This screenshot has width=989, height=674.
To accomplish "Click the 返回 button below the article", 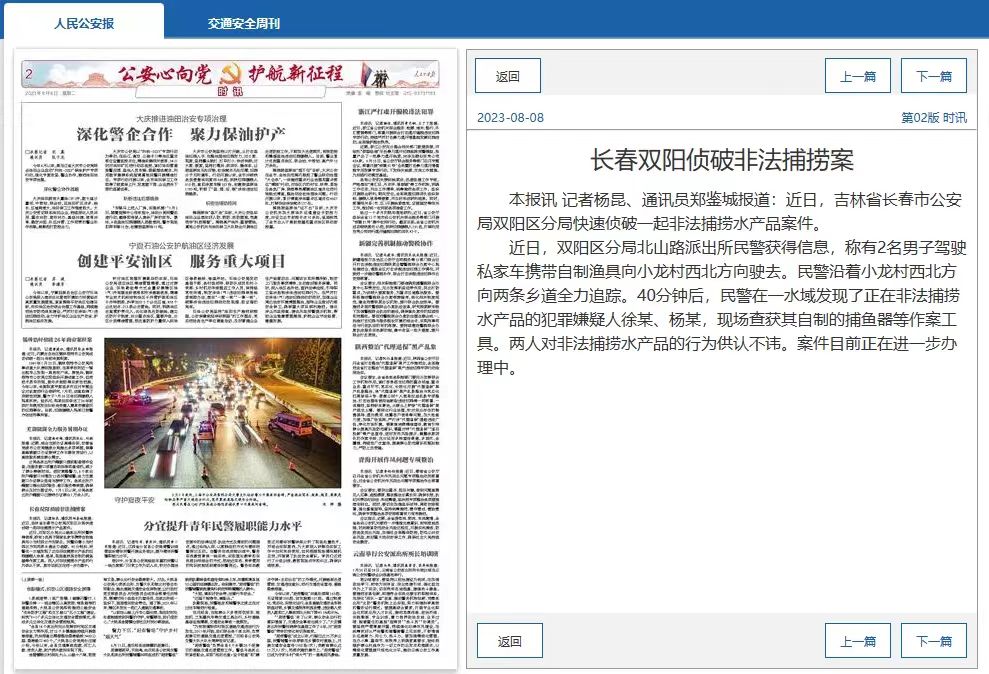I will 510,641.
